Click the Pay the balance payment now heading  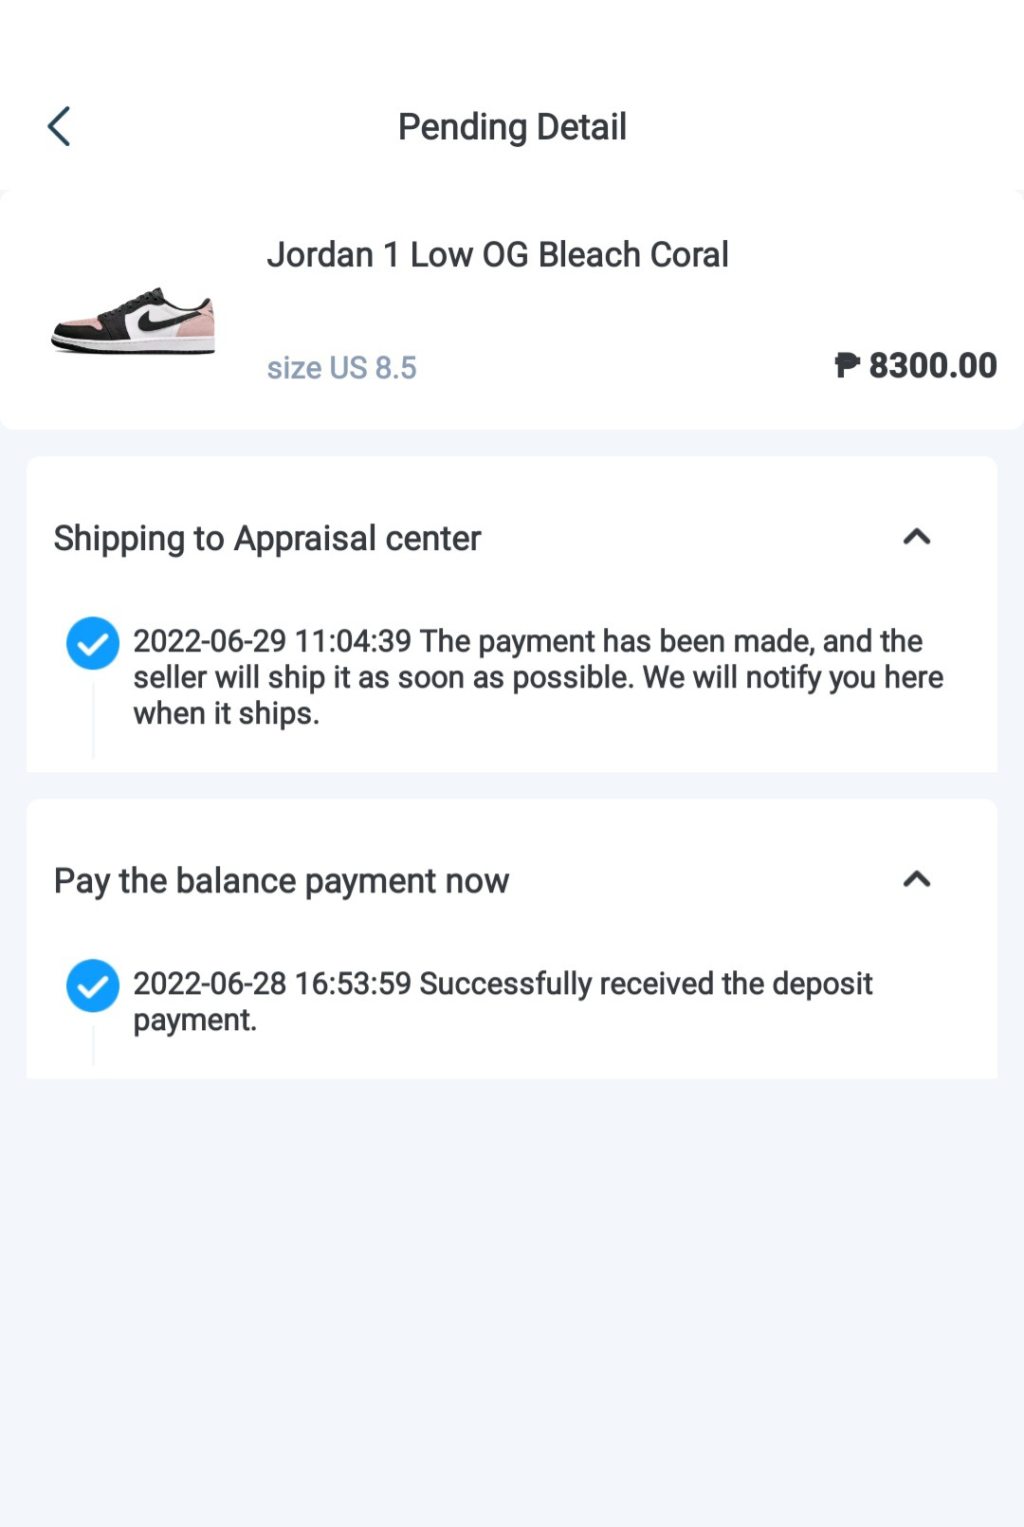tap(281, 881)
